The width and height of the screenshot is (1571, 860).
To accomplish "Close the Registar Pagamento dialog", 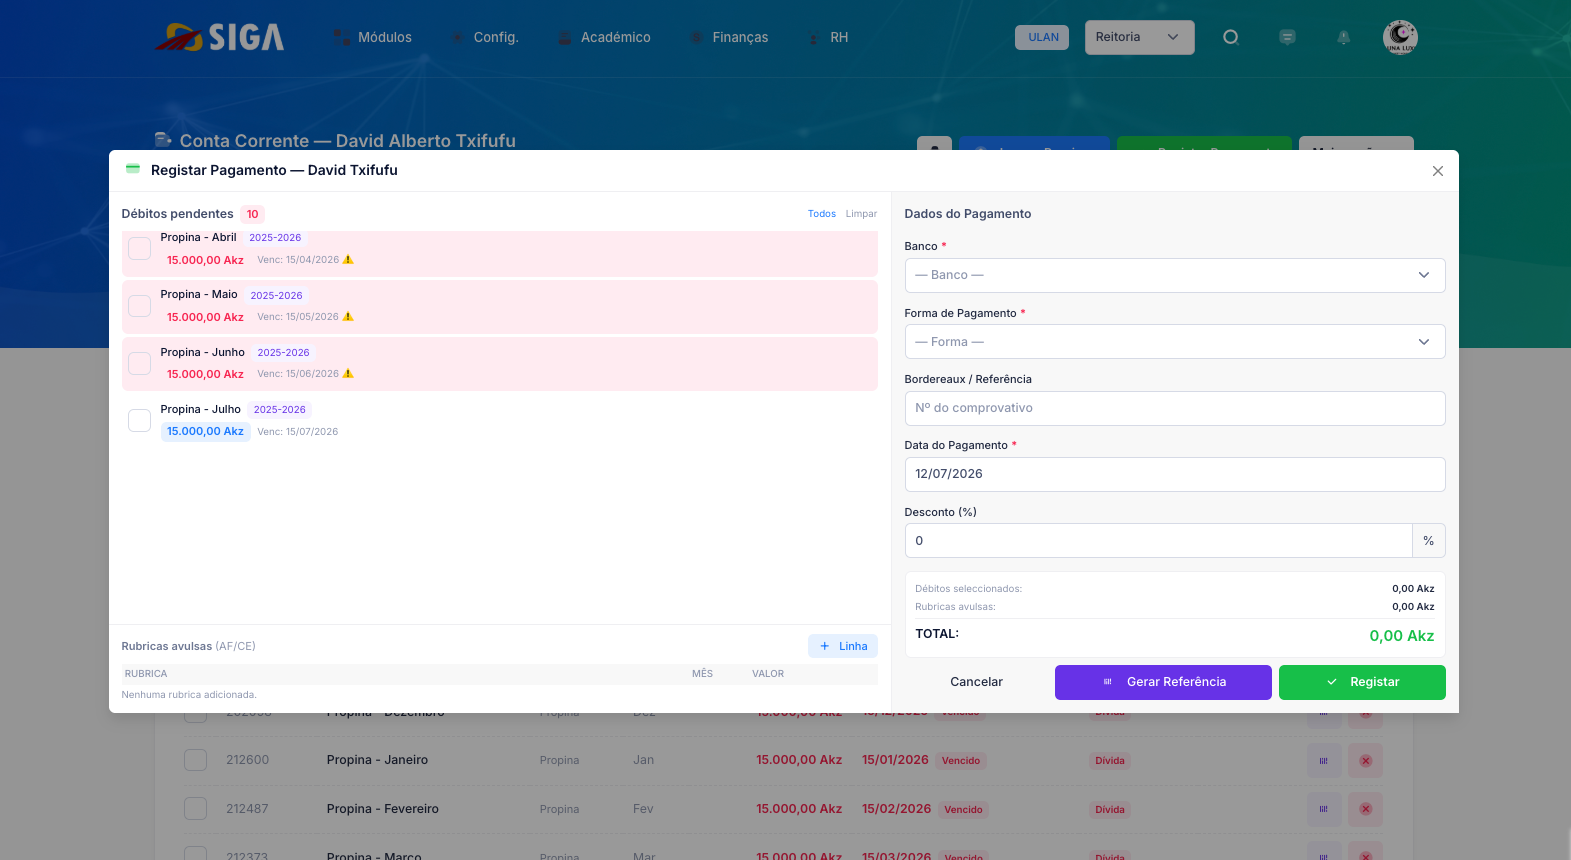I will tap(1437, 171).
